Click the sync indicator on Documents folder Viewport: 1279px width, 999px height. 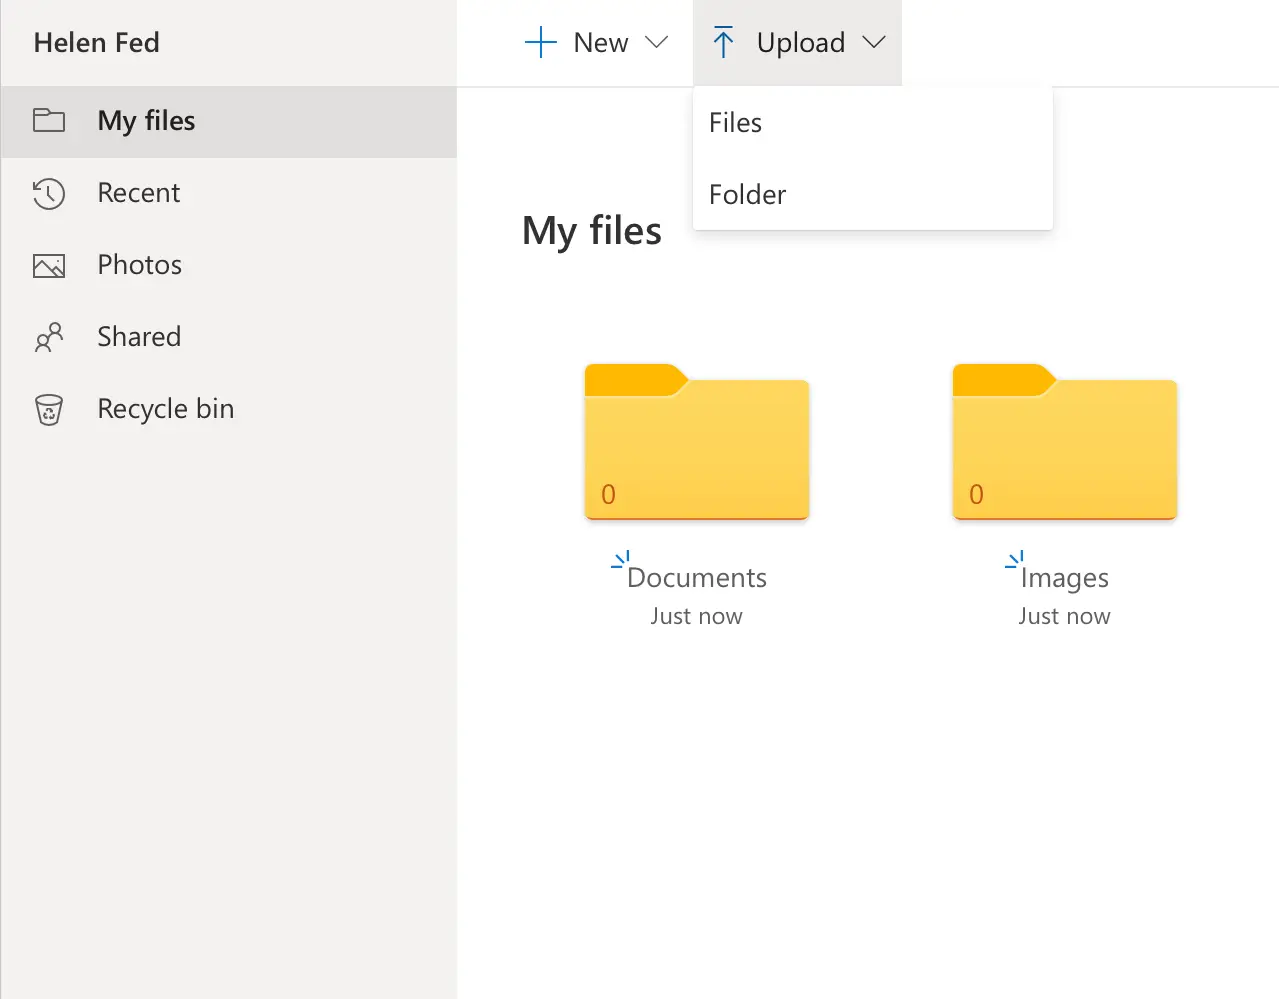621,560
